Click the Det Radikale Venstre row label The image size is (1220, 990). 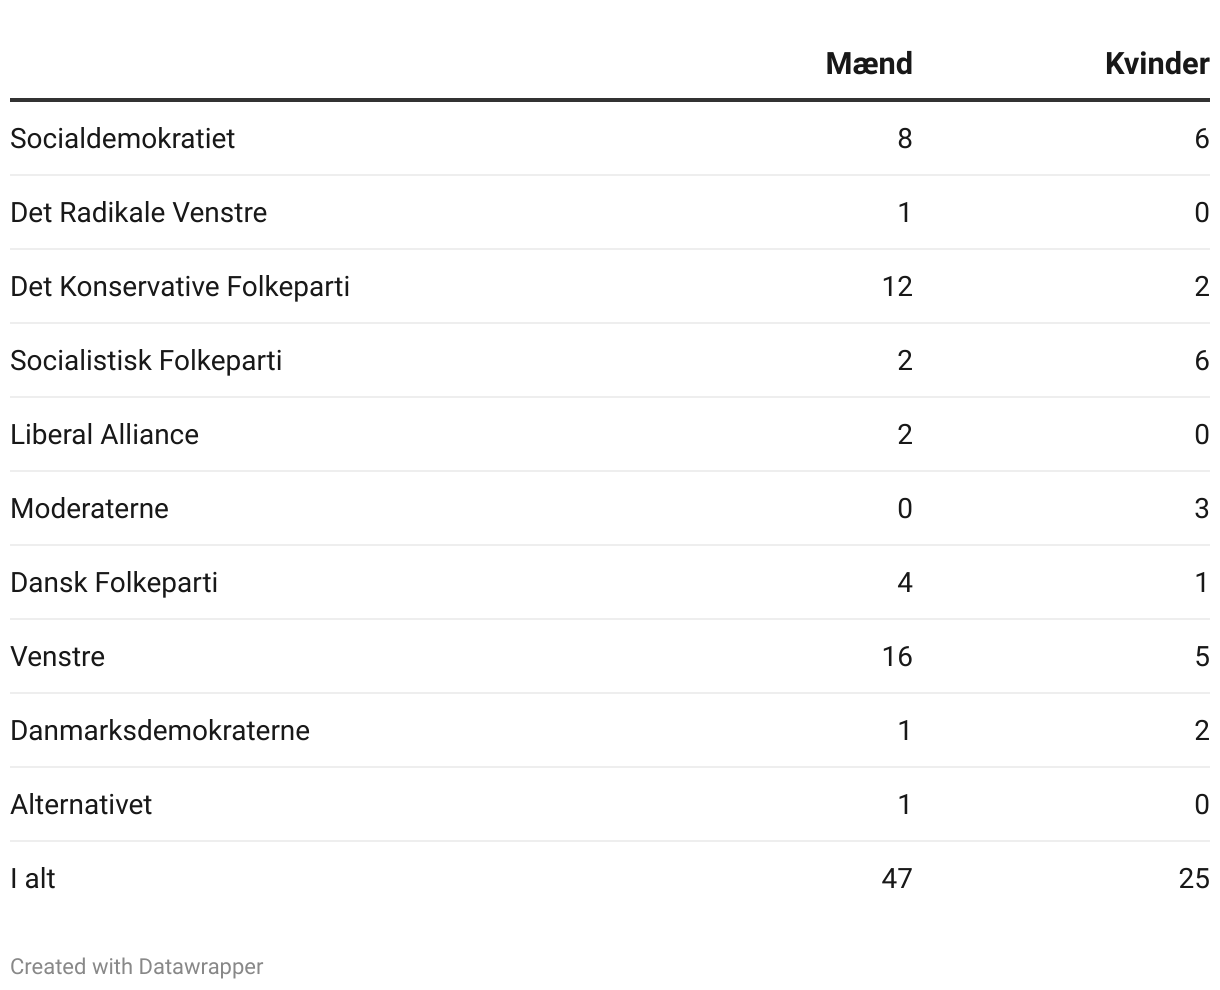tap(138, 212)
